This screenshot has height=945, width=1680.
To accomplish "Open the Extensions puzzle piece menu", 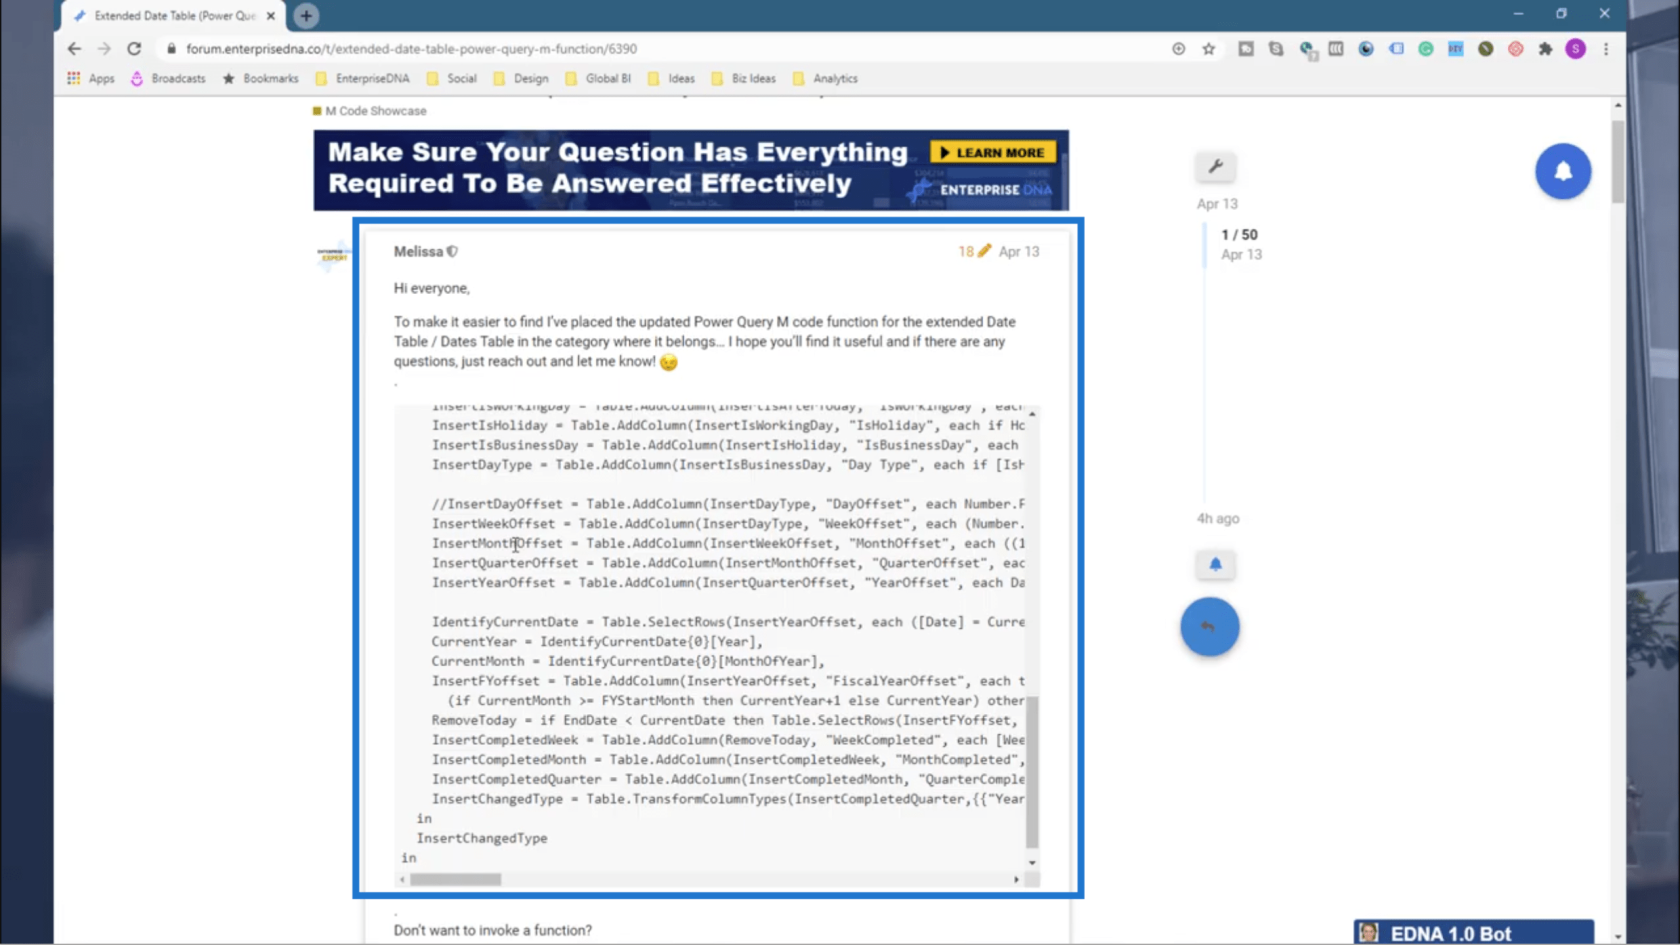I will 1545,48.
